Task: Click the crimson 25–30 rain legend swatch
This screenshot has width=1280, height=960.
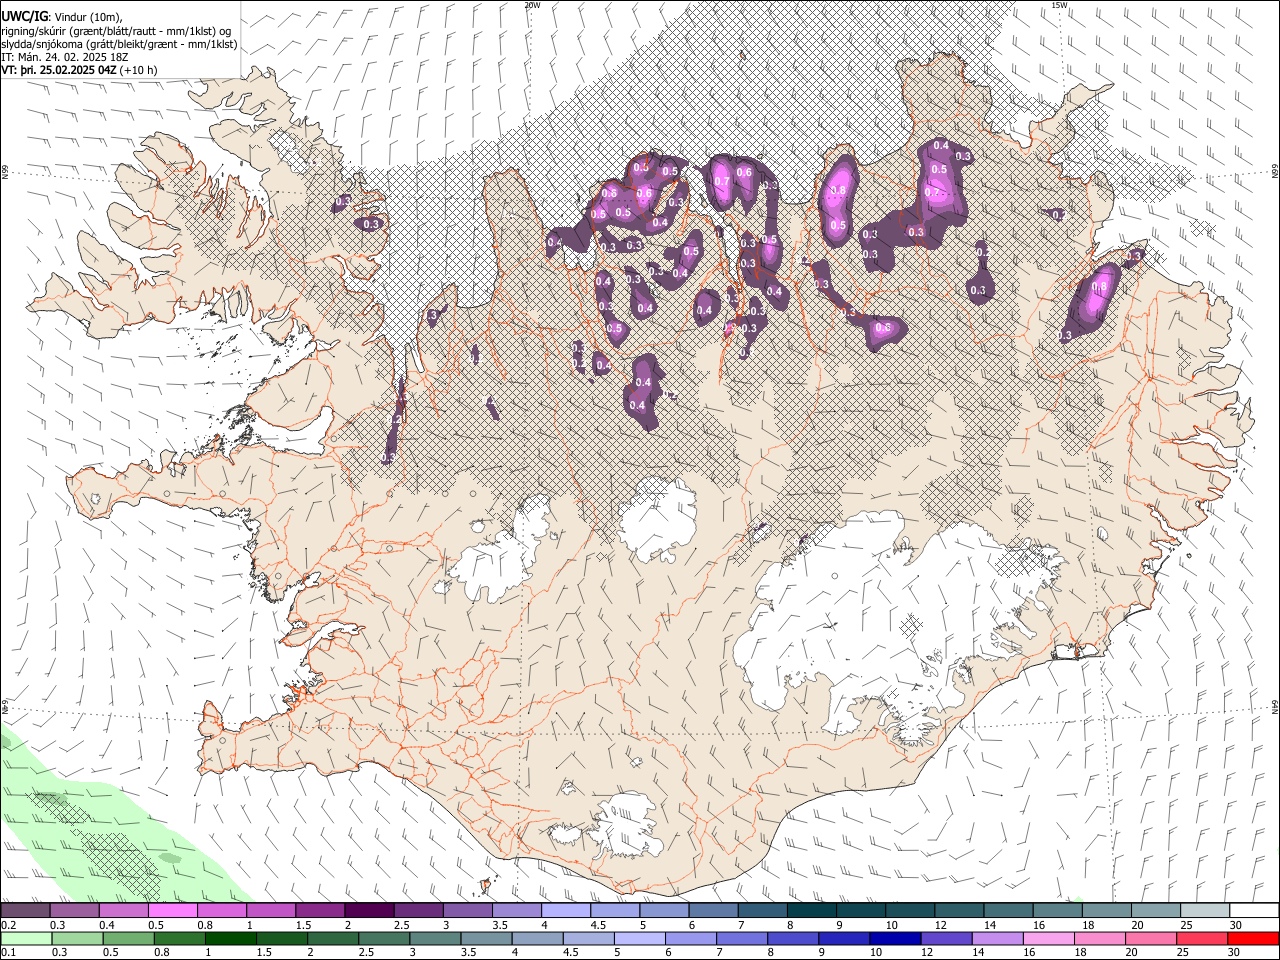Action: coord(1201,938)
